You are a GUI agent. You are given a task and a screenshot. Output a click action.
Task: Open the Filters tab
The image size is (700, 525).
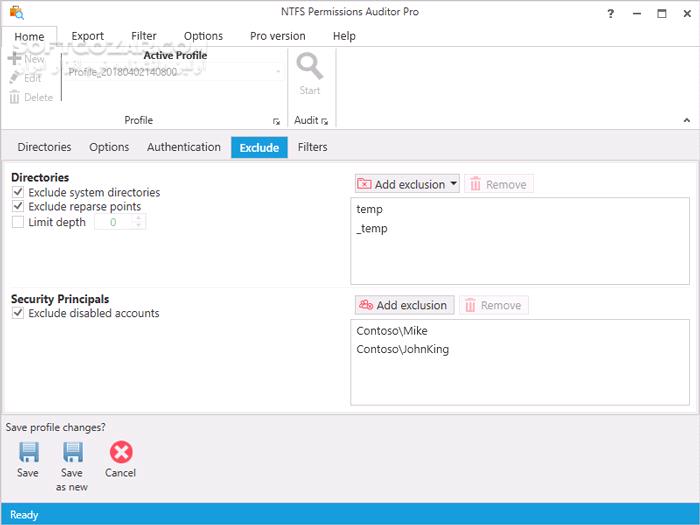pos(312,147)
